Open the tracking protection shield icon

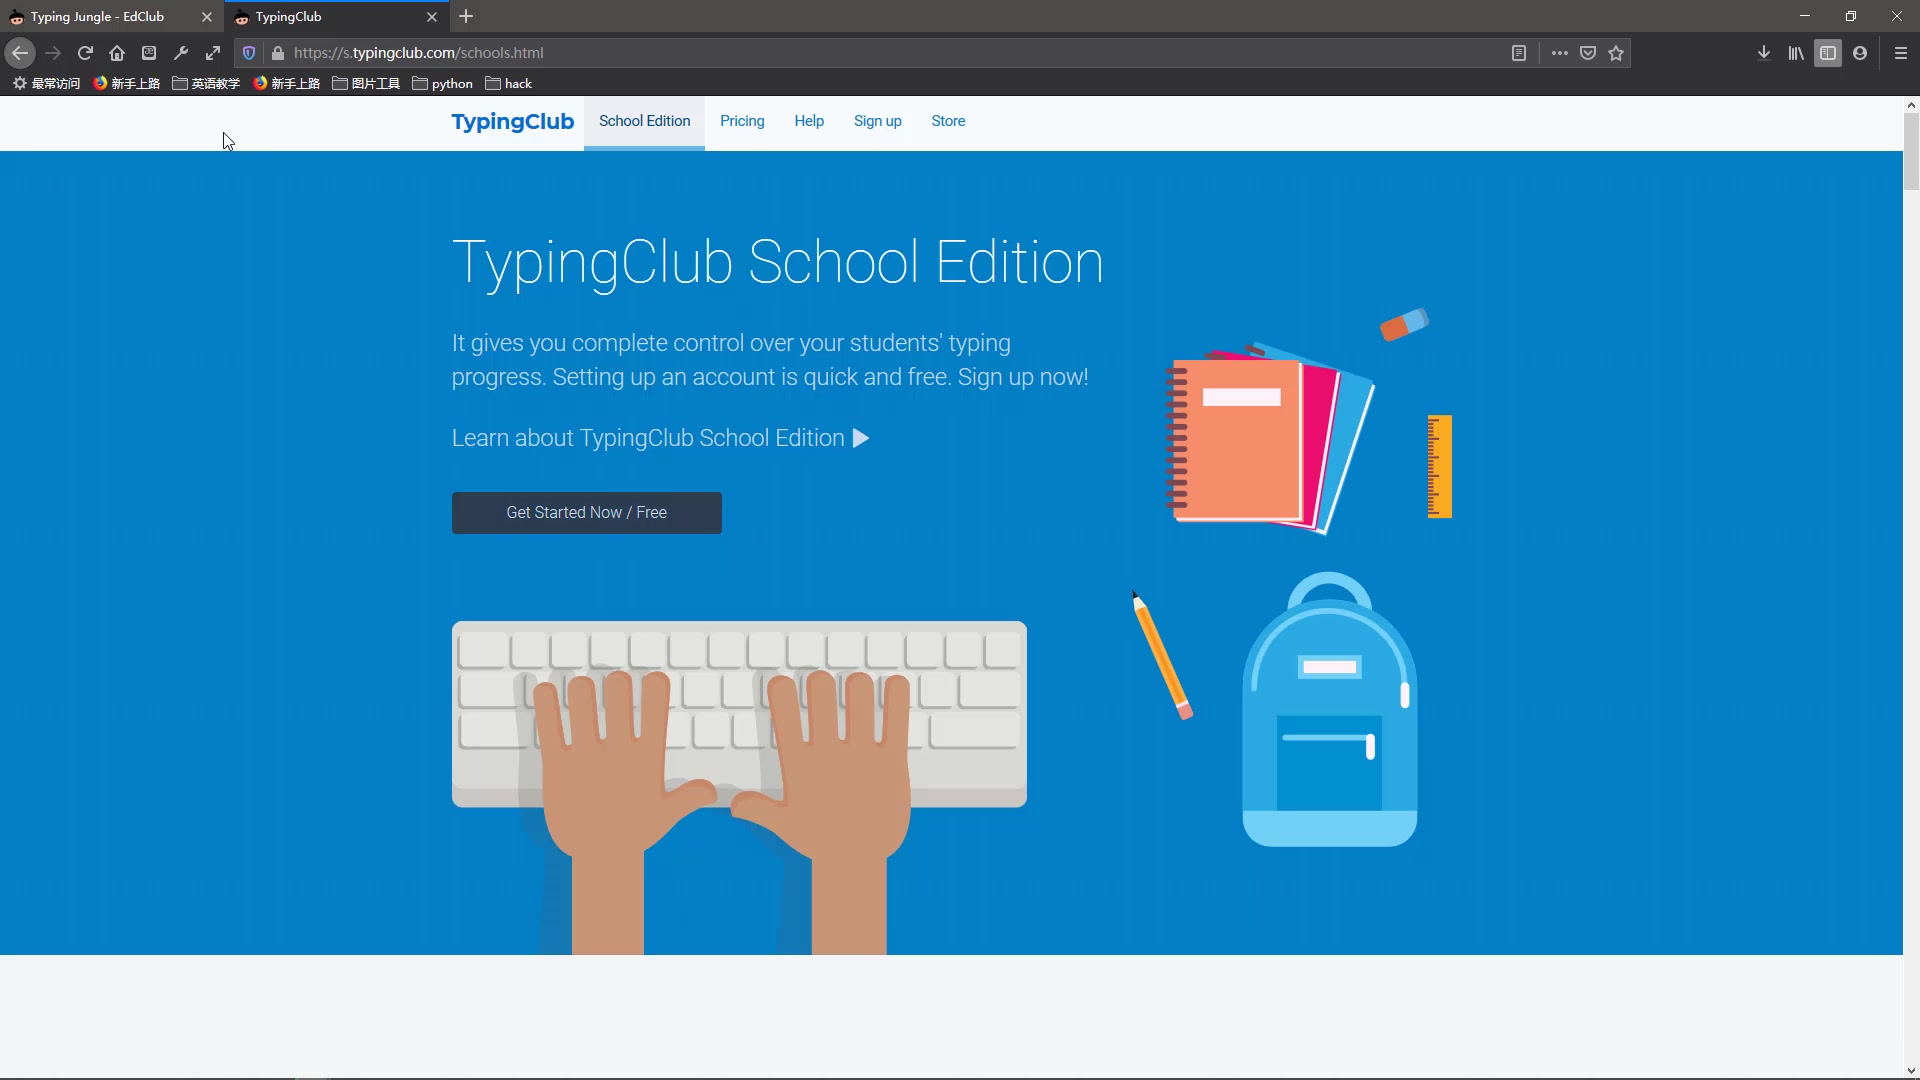click(x=249, y=53)
